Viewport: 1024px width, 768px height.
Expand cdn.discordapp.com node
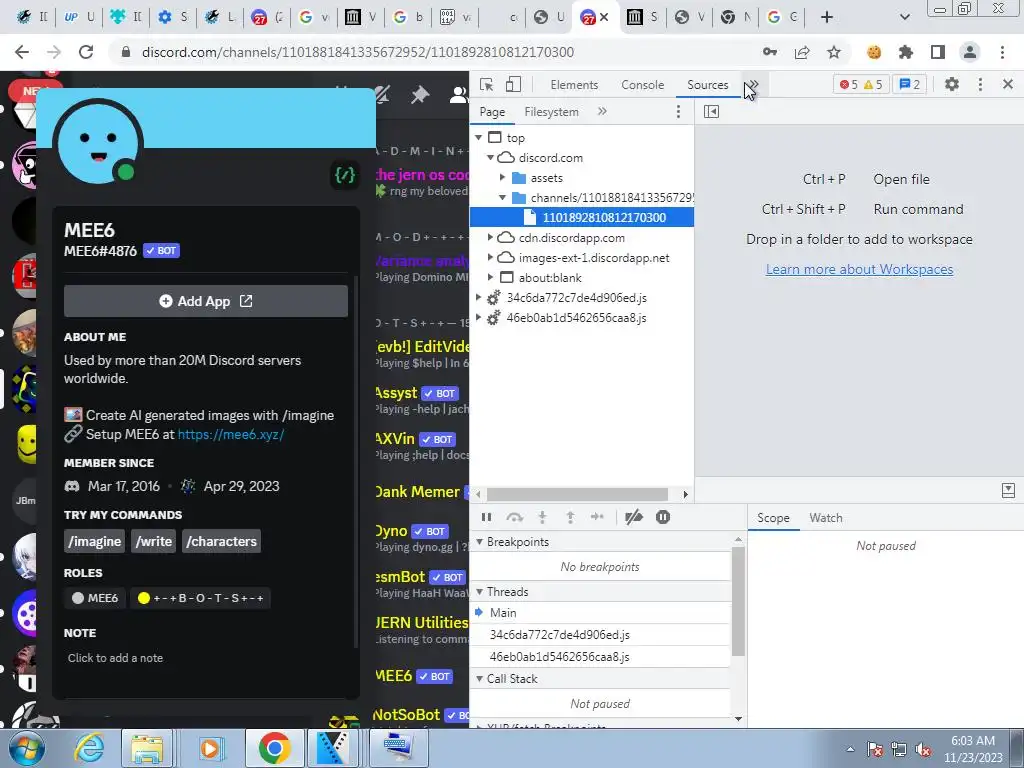coord(490,238)
